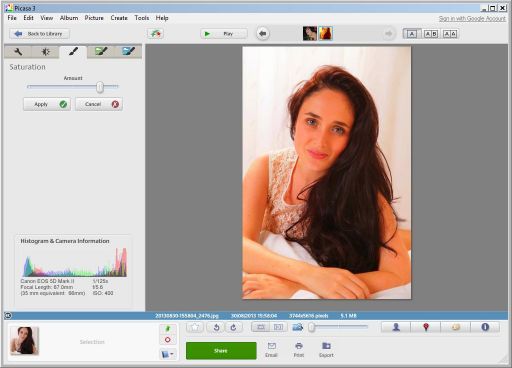Image resolution: width=512 pixels, height=368 pixels.
Task: Open the People tagging panel icon
Action: tap(396, 327)
